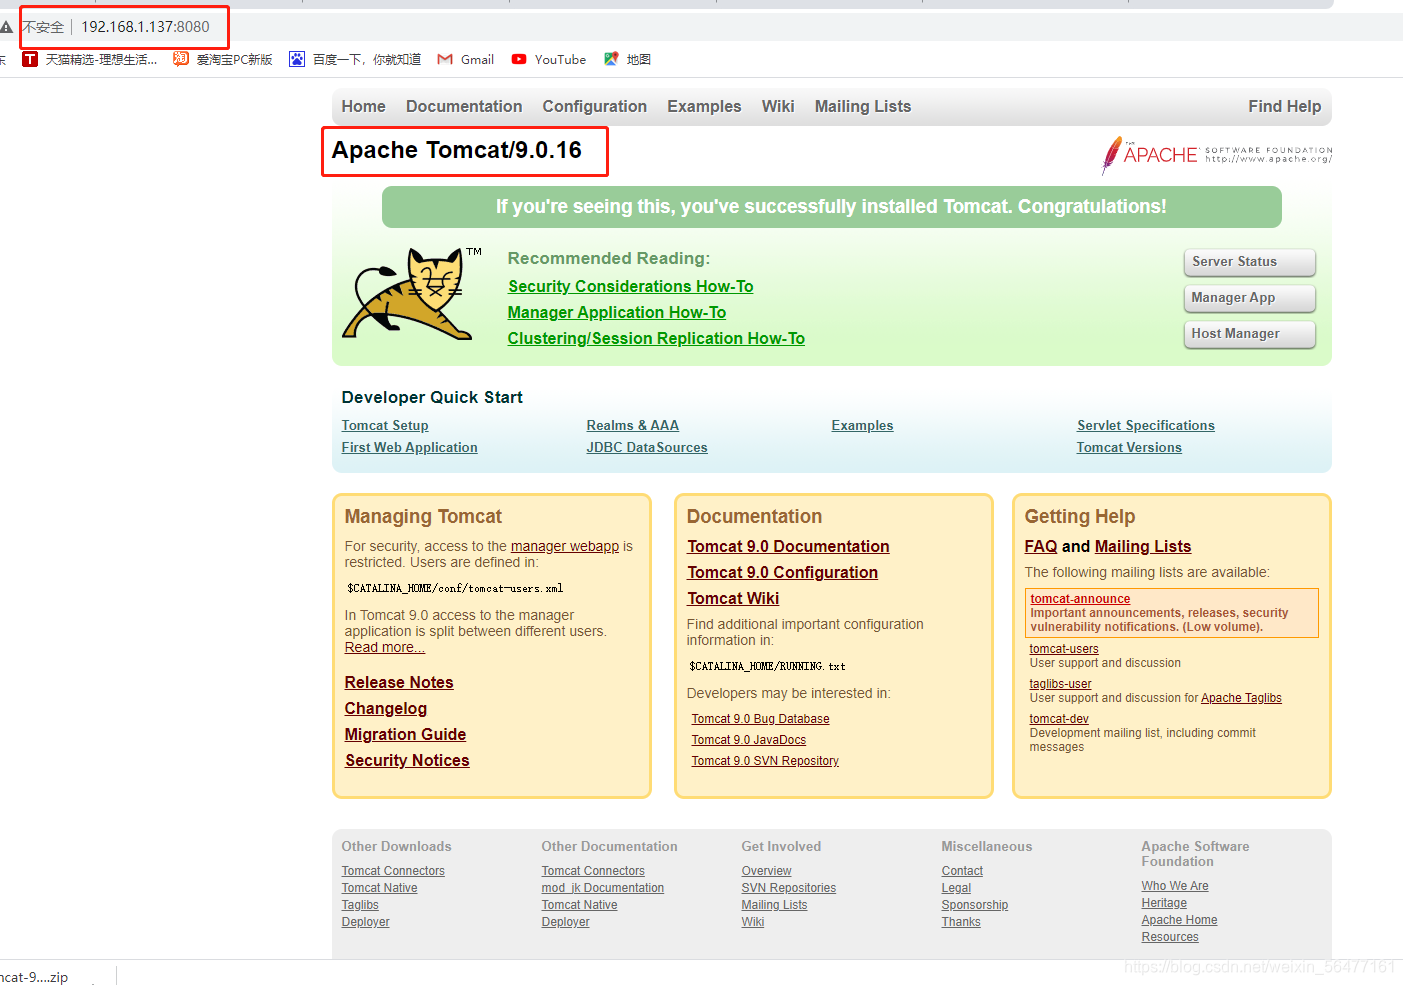Open the Changelog link
This screenshot has width=1403, height=985.
(x=385, y=708)
